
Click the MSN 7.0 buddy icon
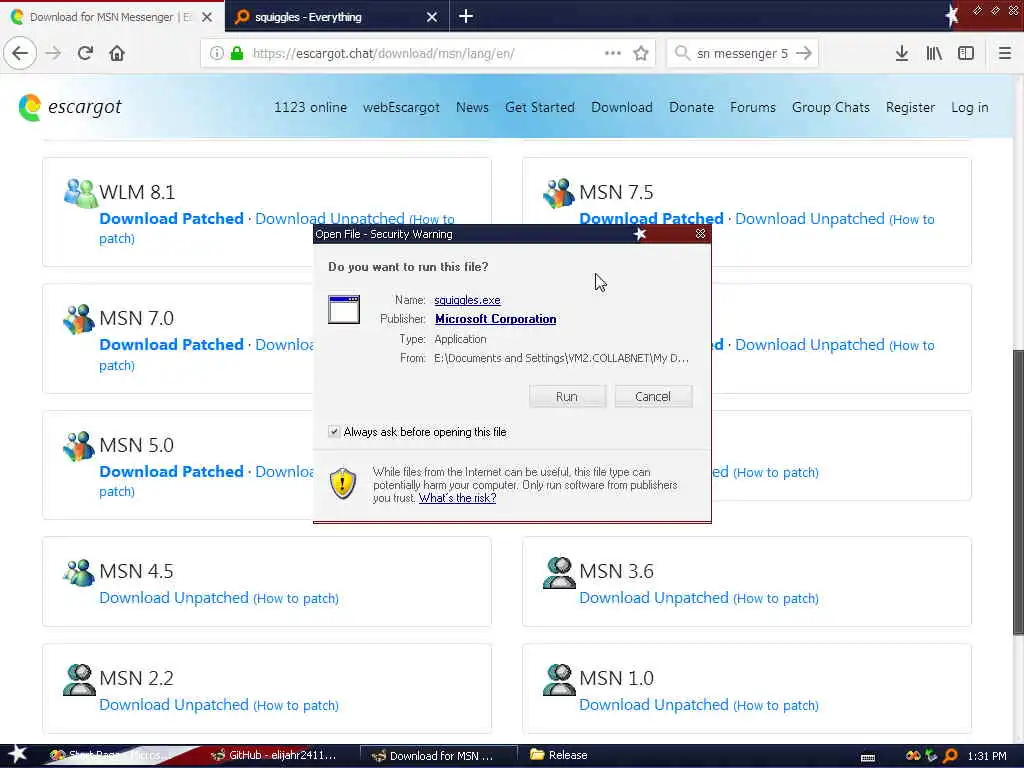pyautogui.click(x=79, y=319)
